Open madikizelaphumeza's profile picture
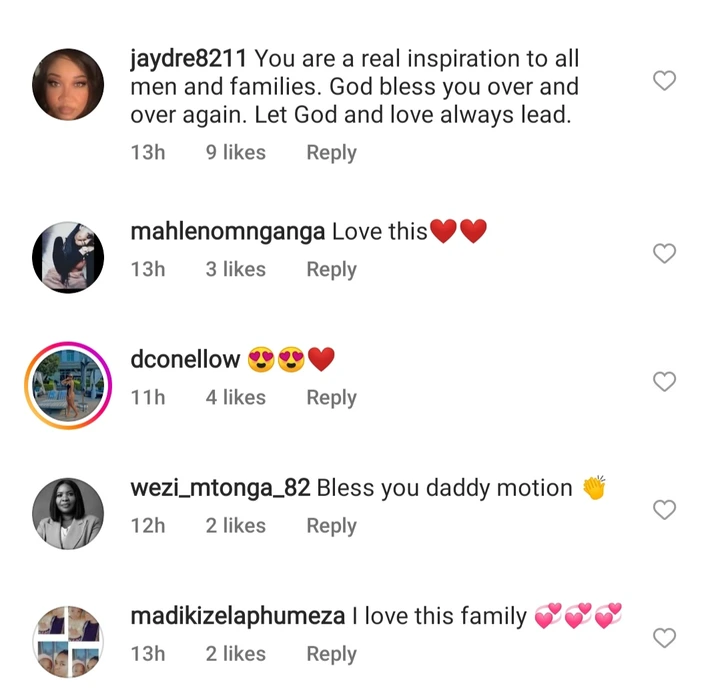This screenshot has width=720, height=693. pos(70,640)
